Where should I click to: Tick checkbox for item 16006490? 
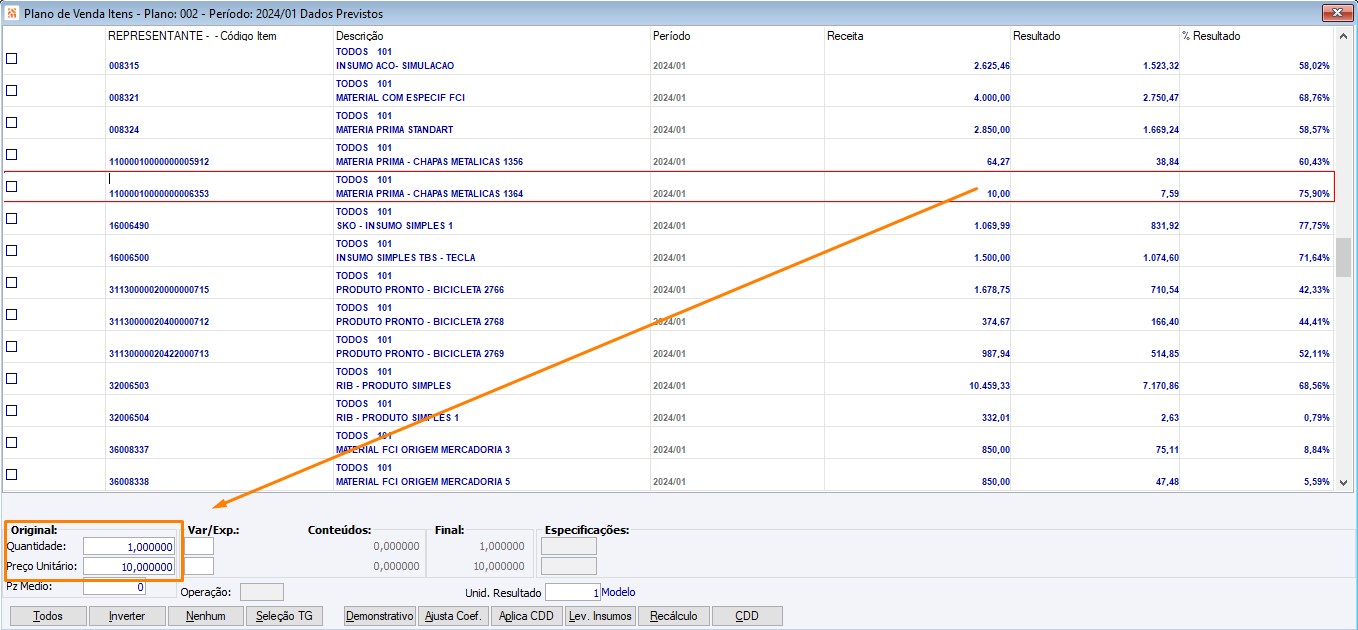pyautogui.click(x=12, y=218)
